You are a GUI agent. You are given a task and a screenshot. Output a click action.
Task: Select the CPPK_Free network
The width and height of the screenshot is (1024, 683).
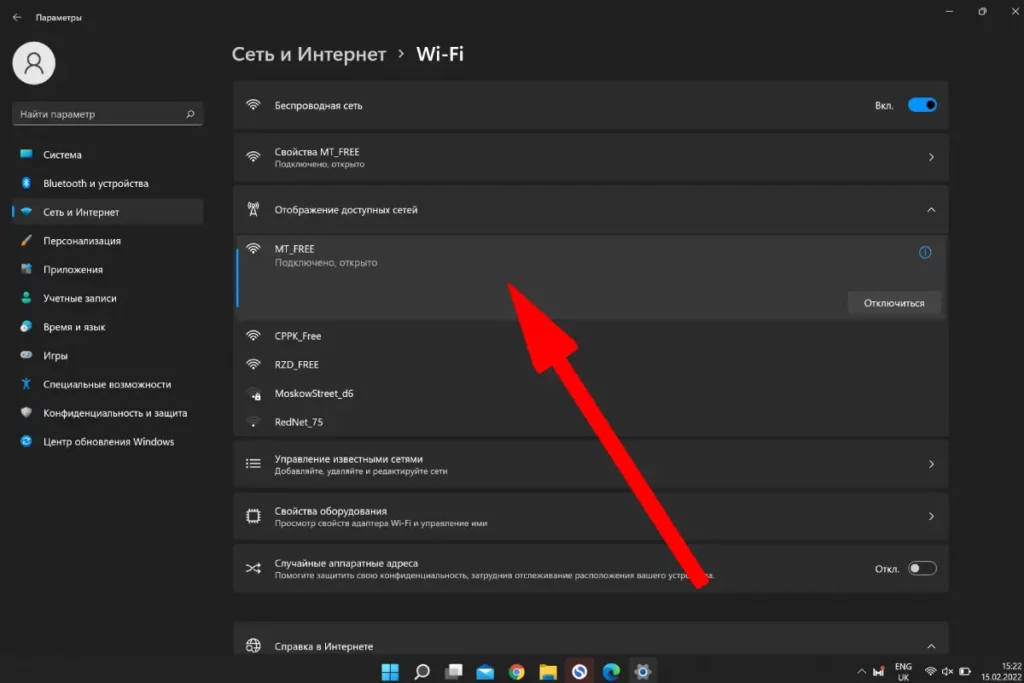click(x=590, y=336)
